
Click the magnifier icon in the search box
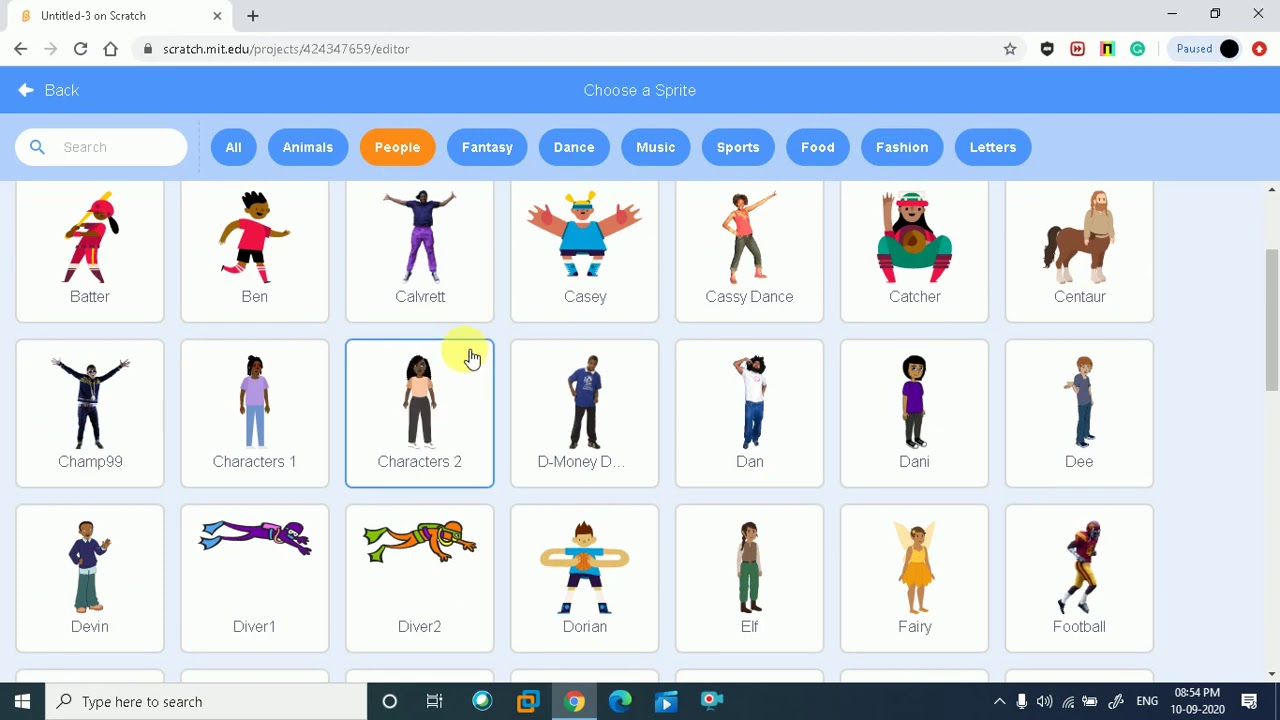tap(37, 147)
